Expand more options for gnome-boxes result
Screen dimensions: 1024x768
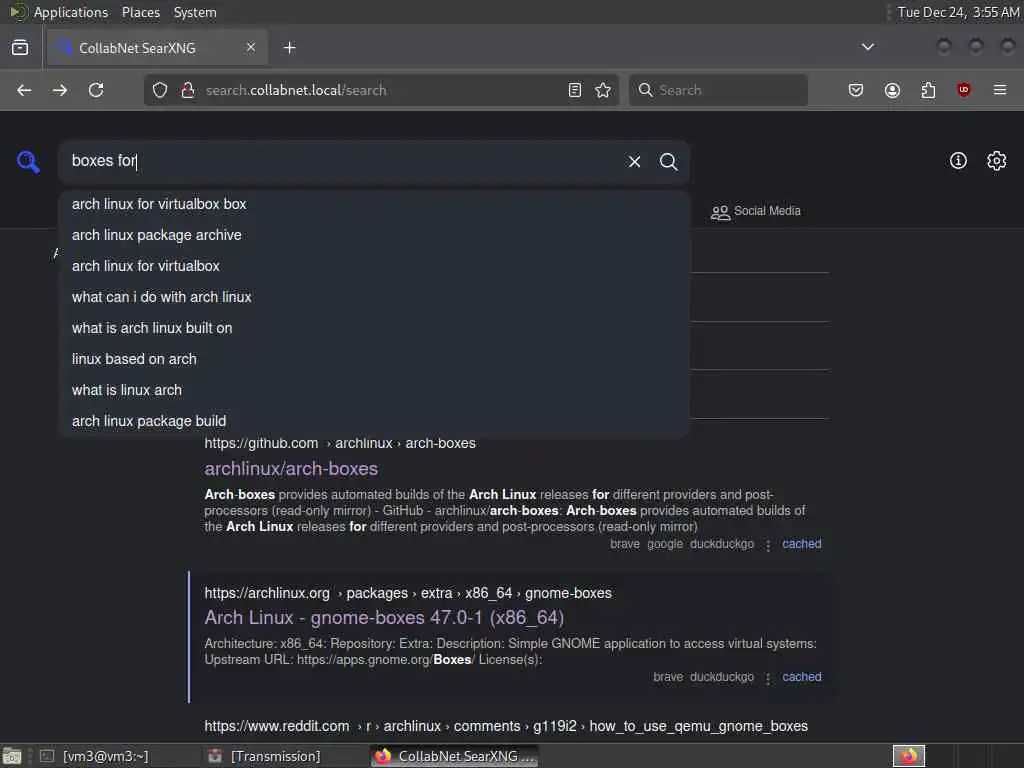pyautogui.click(x=768, y=679)
